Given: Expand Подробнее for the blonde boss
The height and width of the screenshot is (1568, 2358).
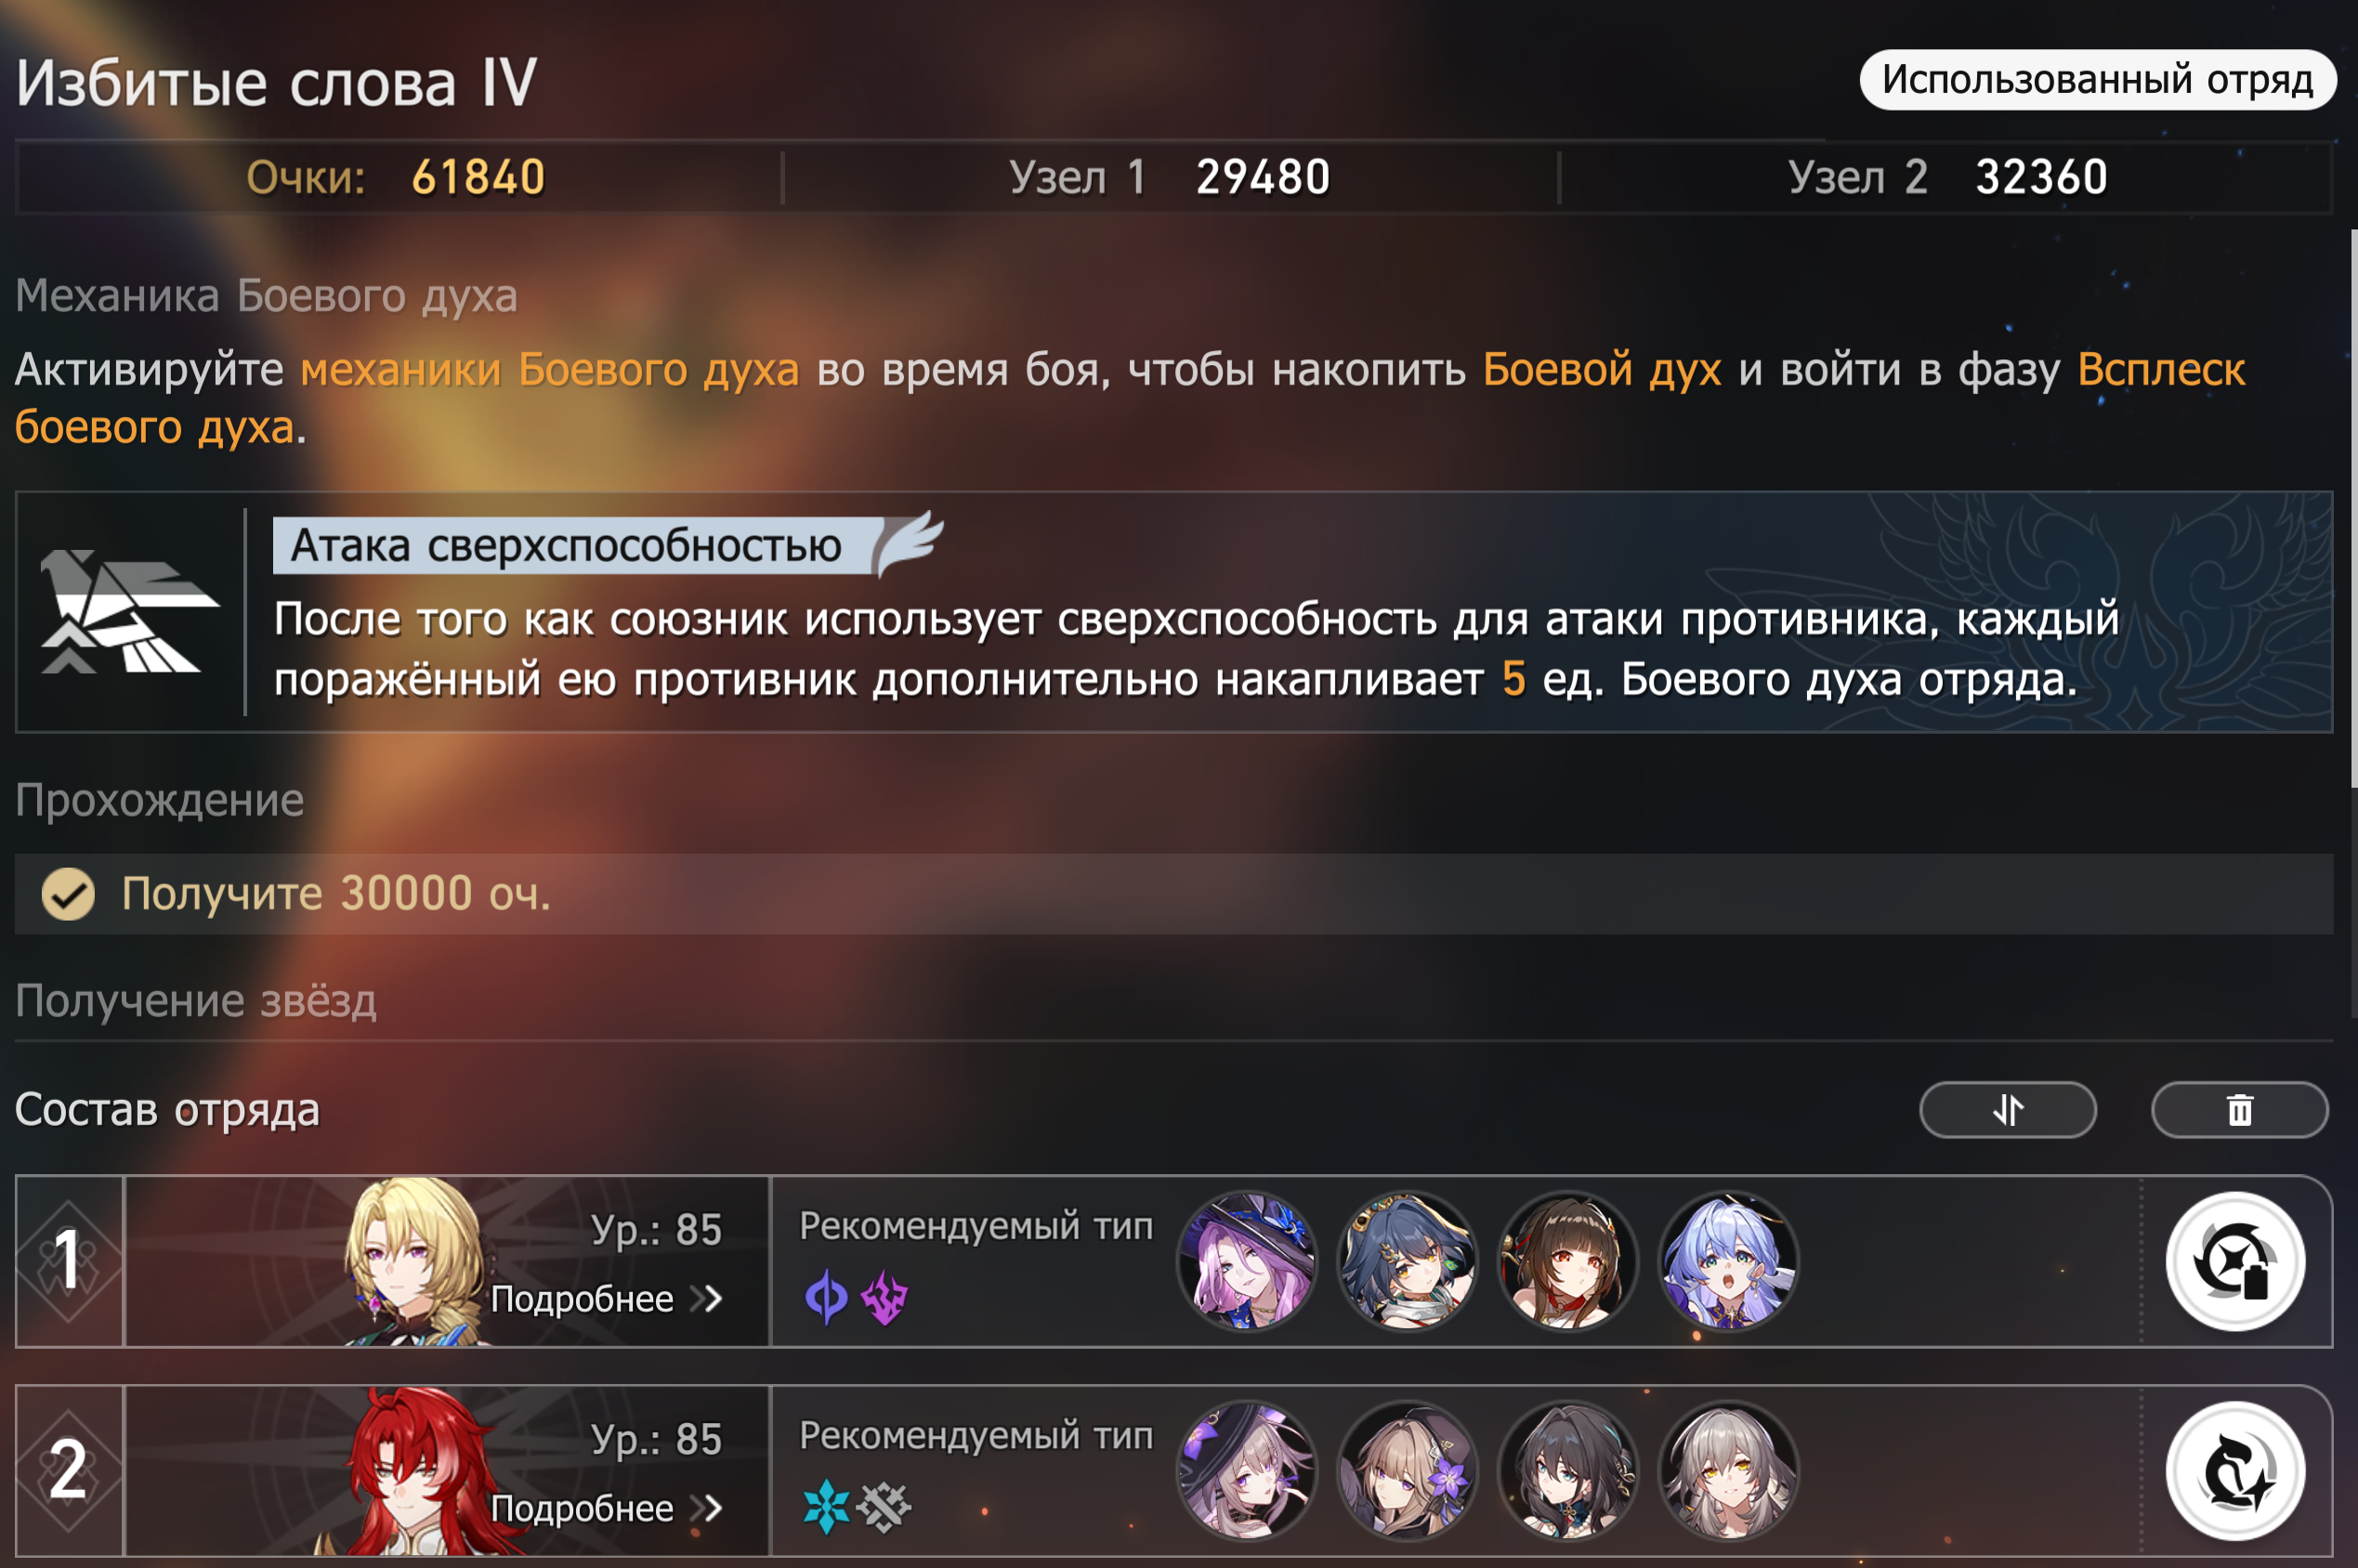Looking at the screenshot, I should 606,1299.
